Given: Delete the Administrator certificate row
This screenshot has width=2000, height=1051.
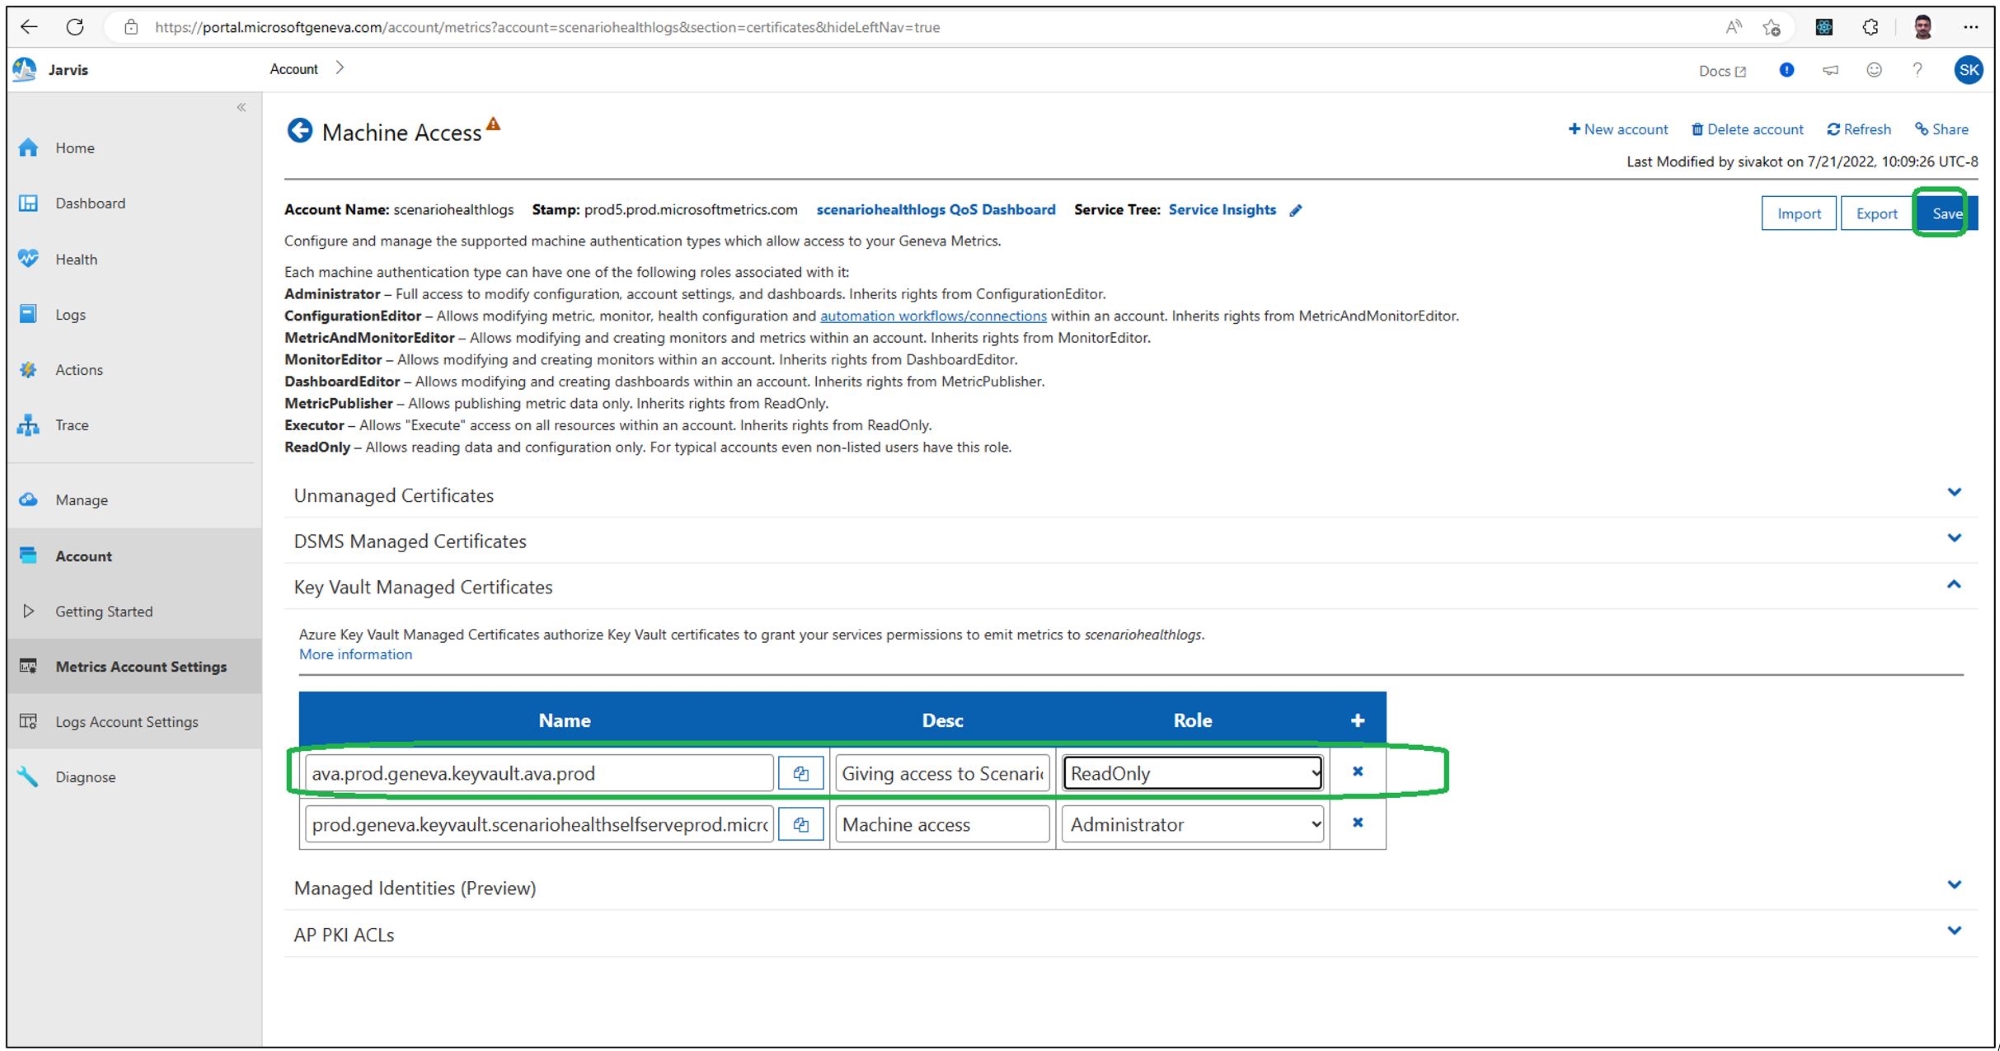Looking at the screenshot, I should 1358,822.
